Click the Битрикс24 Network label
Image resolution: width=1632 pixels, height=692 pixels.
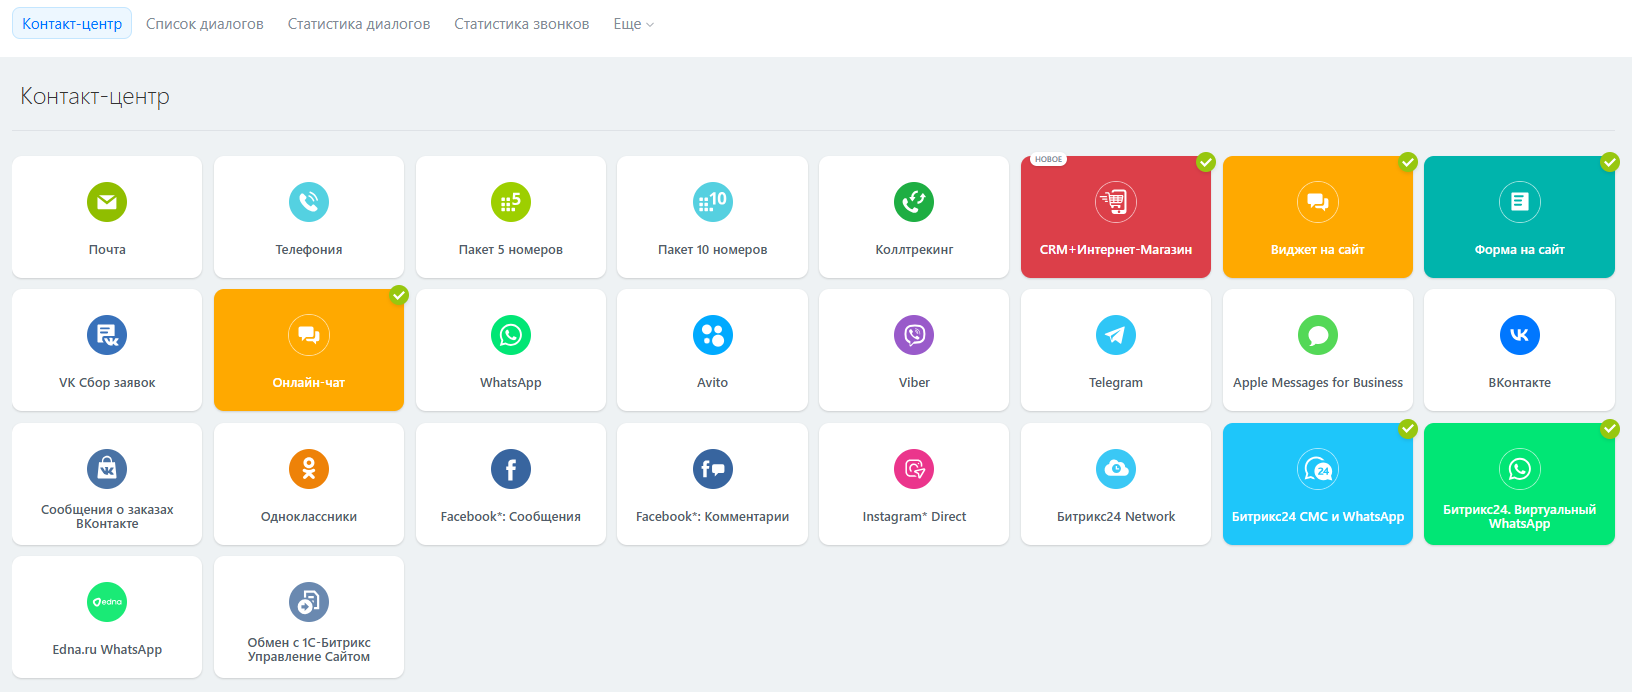coord(1116,517)
